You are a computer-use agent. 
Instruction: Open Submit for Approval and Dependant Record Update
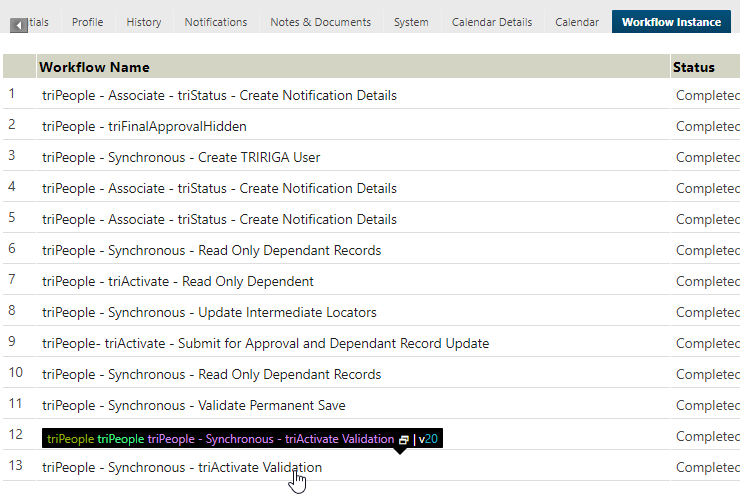(266, 343)
